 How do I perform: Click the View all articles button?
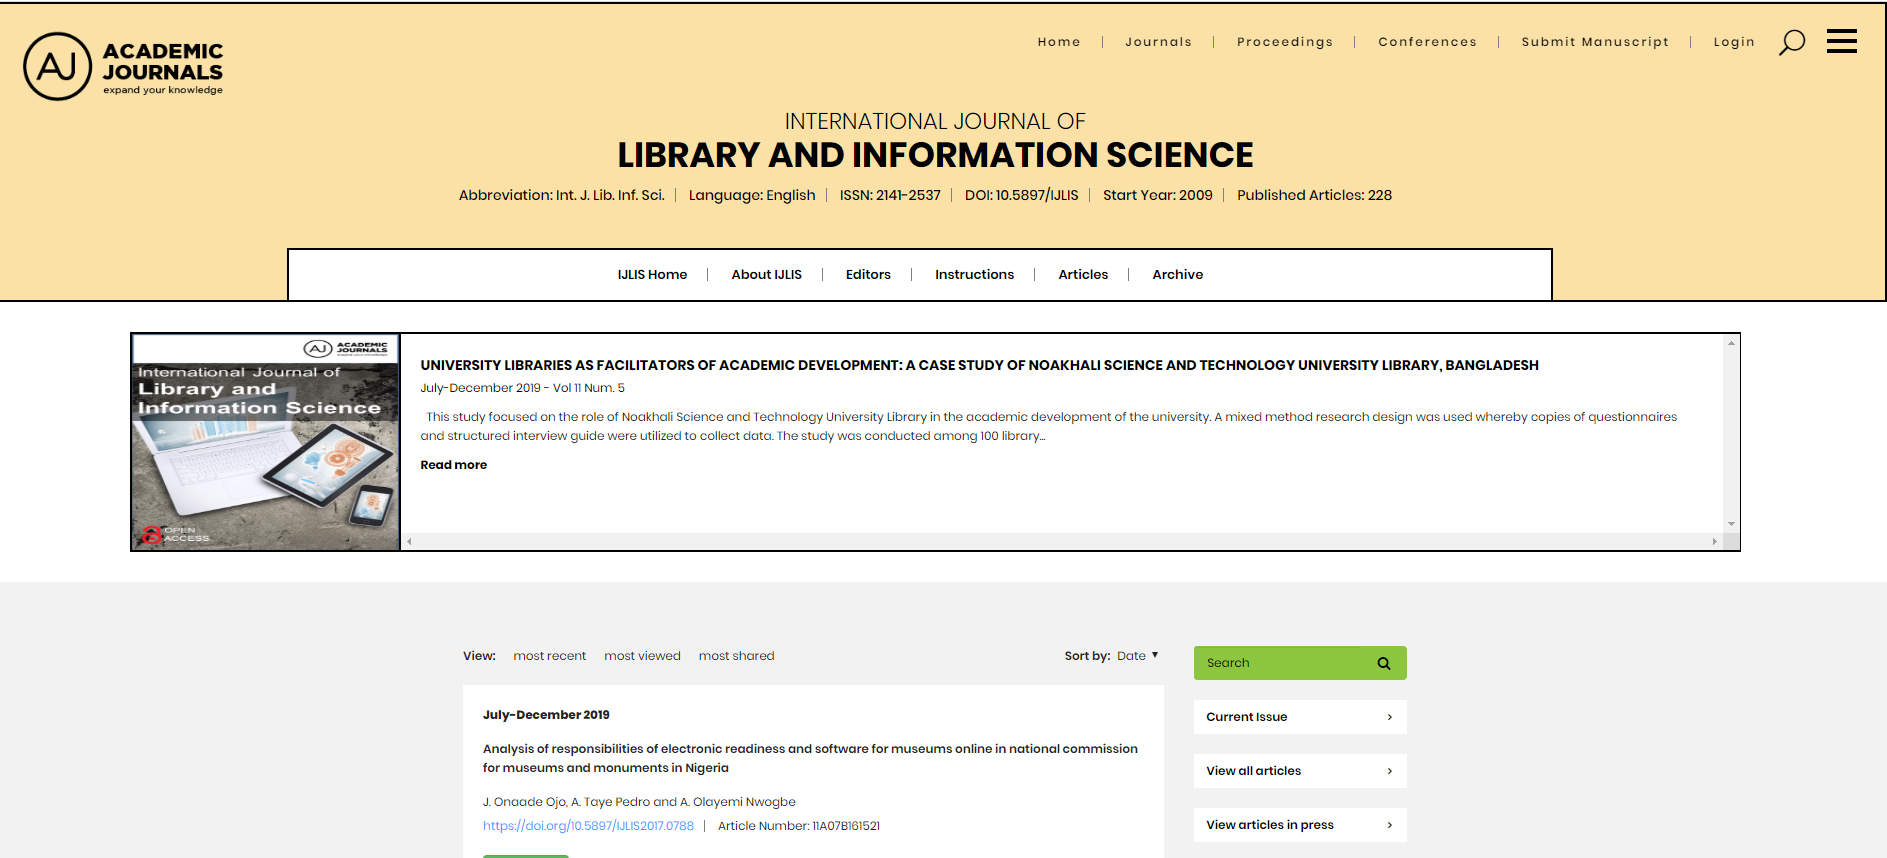coord(1300,771)
